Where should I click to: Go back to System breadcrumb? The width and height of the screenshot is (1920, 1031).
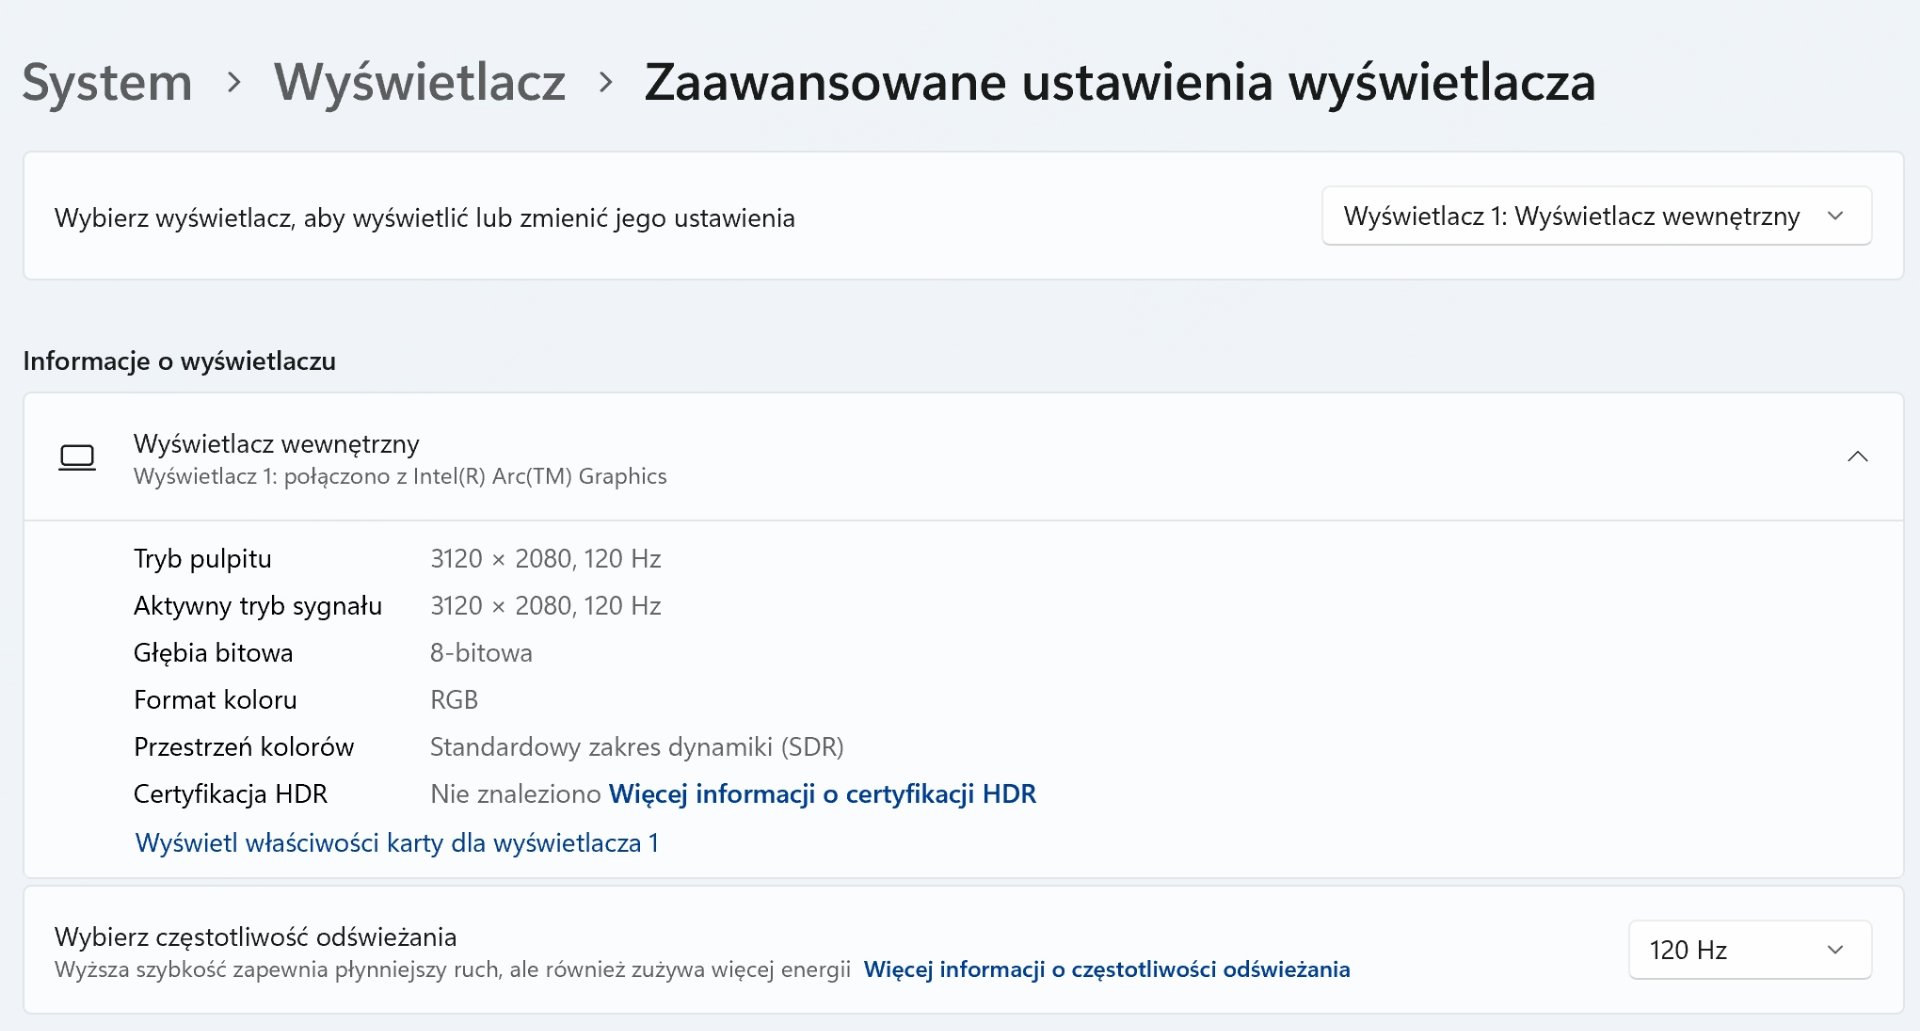(x=107, y=82)
